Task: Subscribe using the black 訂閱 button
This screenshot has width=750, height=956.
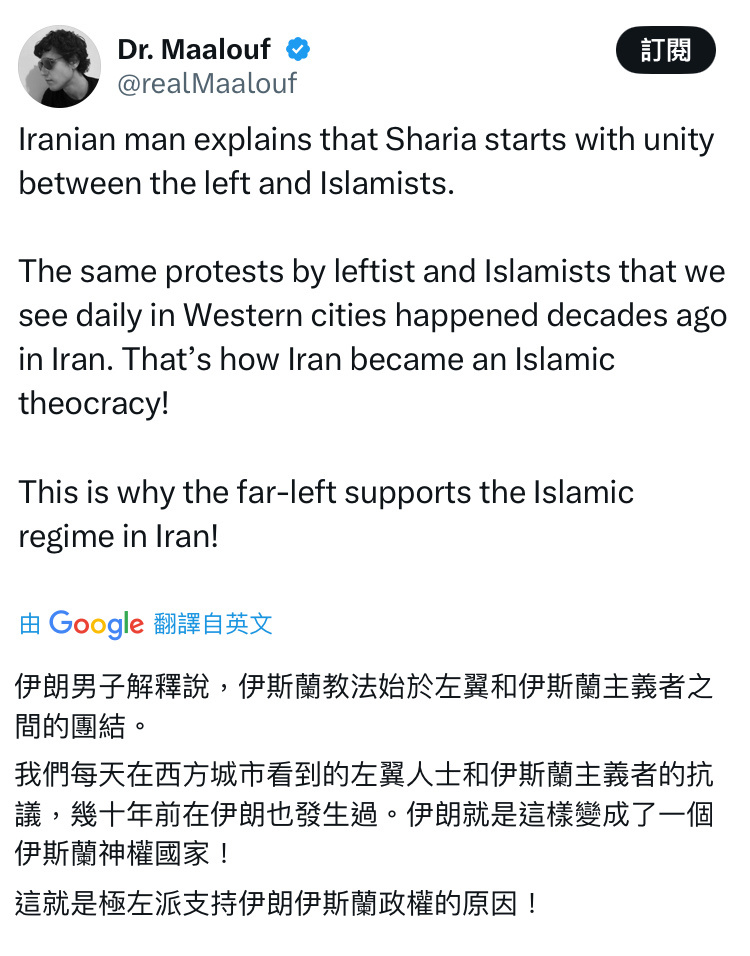Action: 666,50
